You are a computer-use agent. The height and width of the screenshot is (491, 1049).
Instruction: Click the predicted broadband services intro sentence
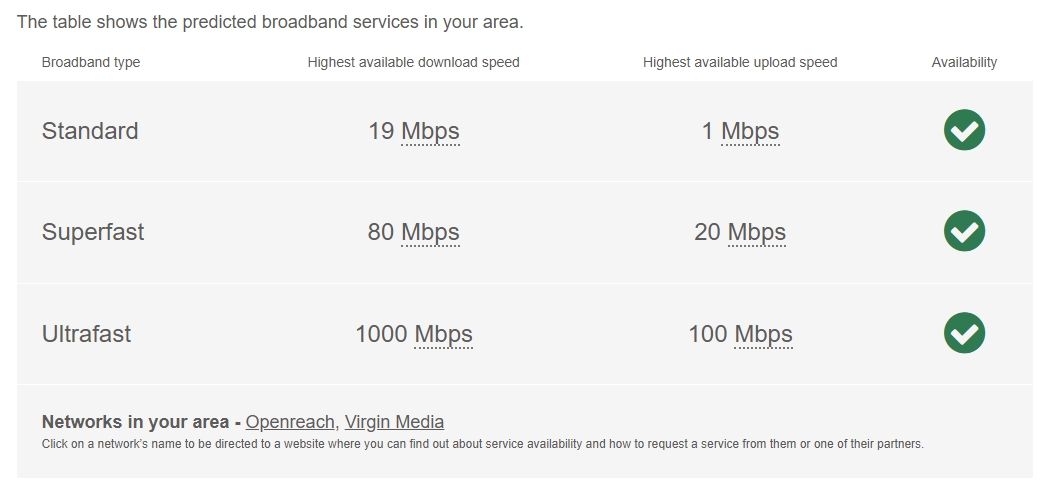[270, 21]
